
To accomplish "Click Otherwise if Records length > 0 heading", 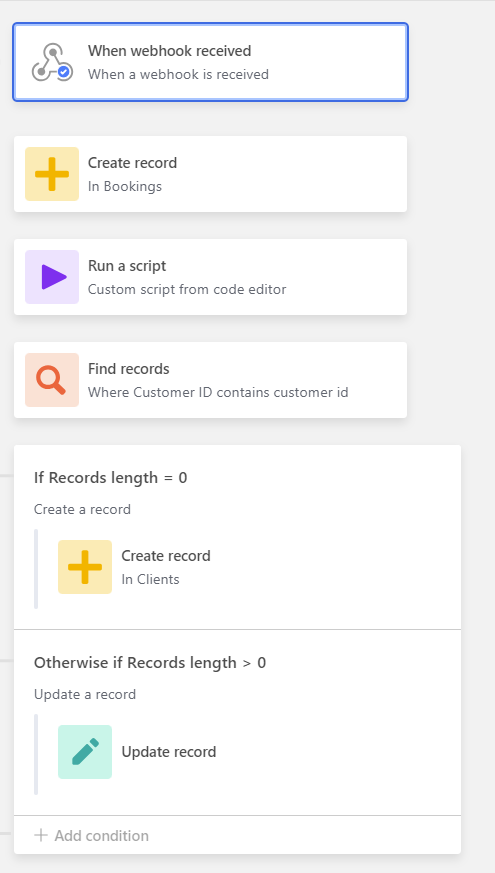I will pyautogui.click(x=150, y=663).
